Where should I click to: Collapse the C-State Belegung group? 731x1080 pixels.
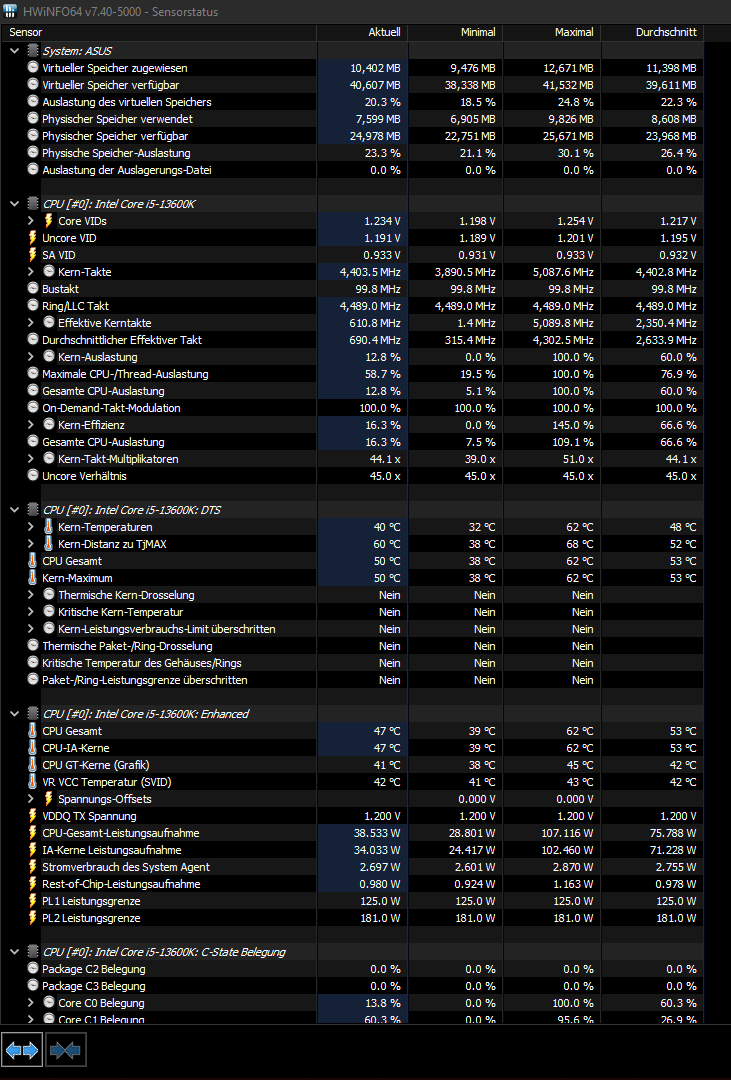pos(14,952)
